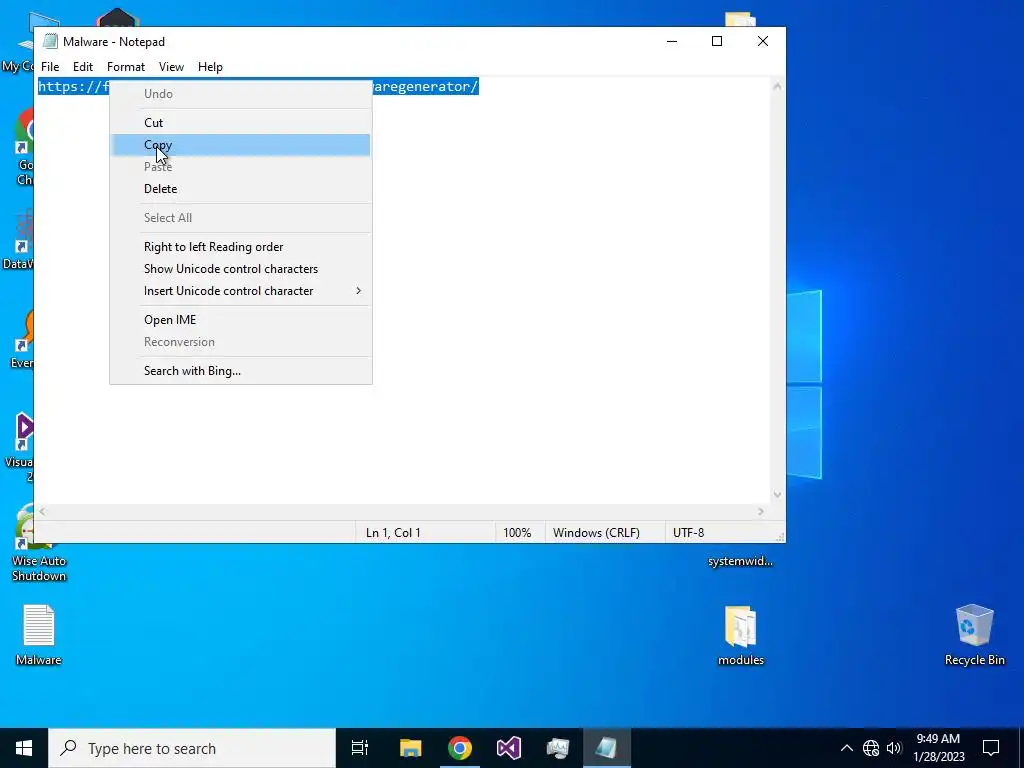Select Delete from the context menu
The width and height of the screenshot is (1024, 768).
240,189
